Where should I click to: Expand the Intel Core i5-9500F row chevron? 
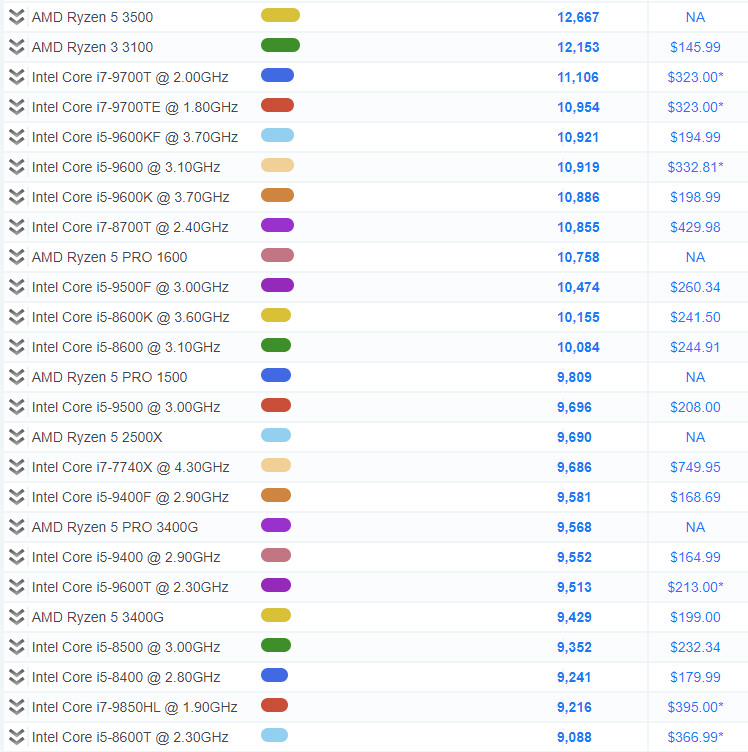tap(16, 287)
